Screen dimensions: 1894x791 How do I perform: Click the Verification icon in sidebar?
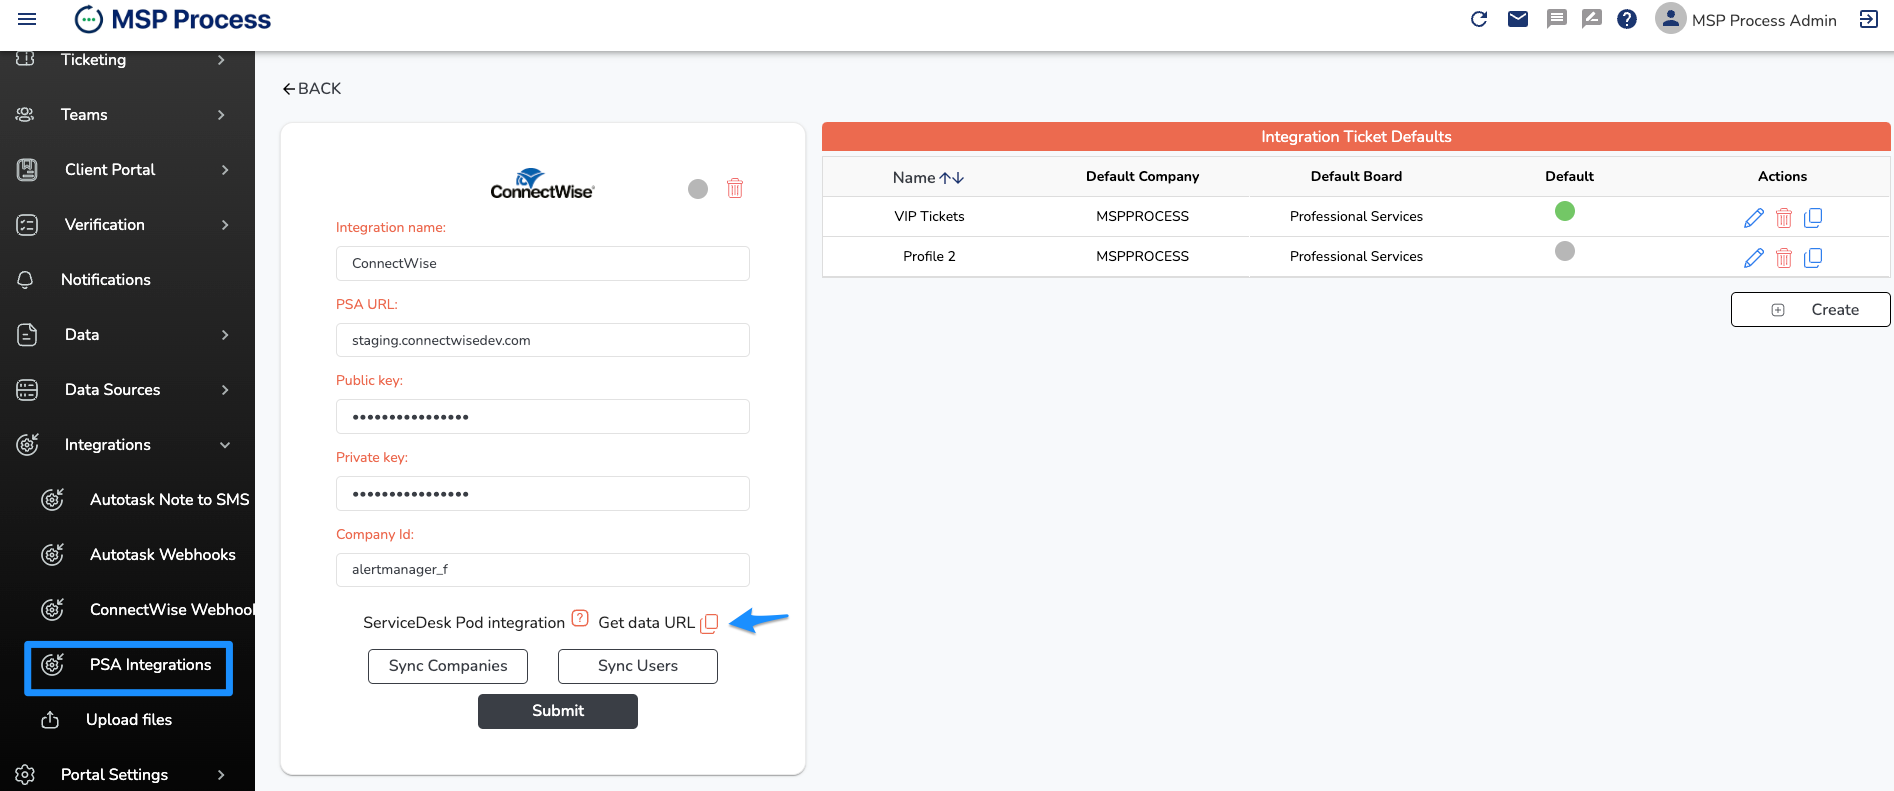(27, 225)
